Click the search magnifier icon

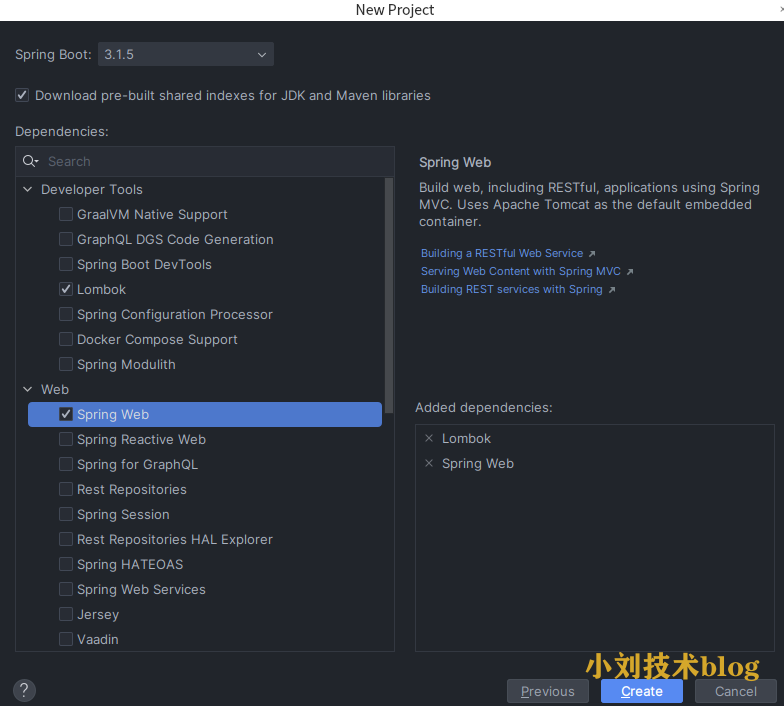pos(31,161)
